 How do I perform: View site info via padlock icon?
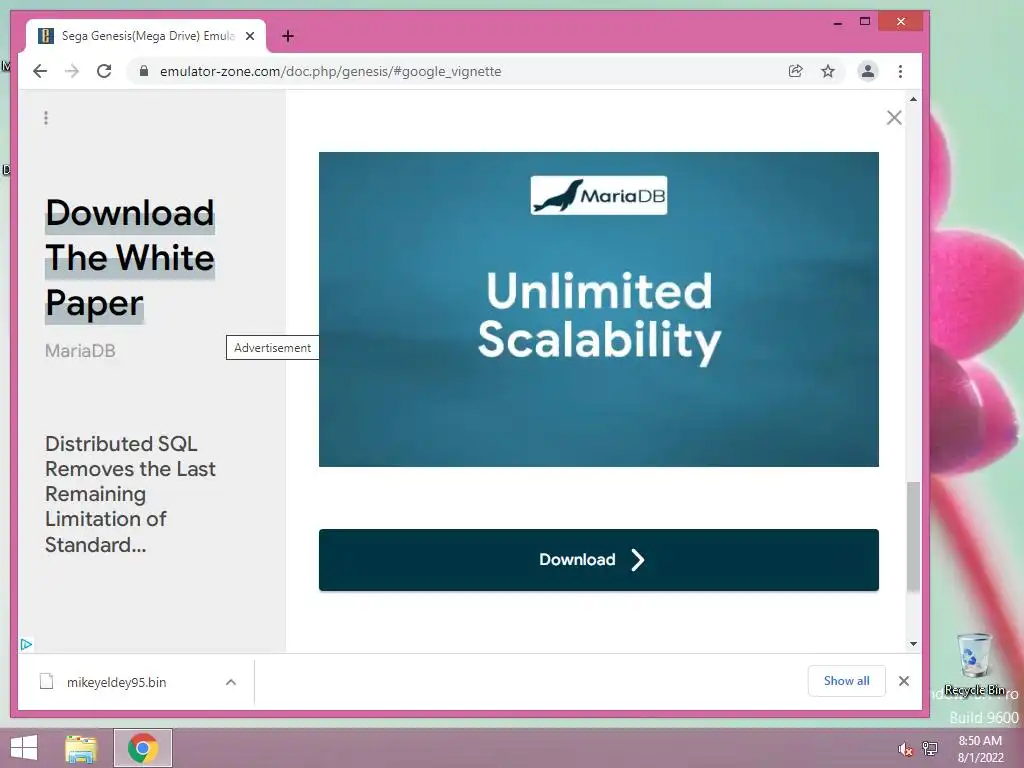(144, 71)
